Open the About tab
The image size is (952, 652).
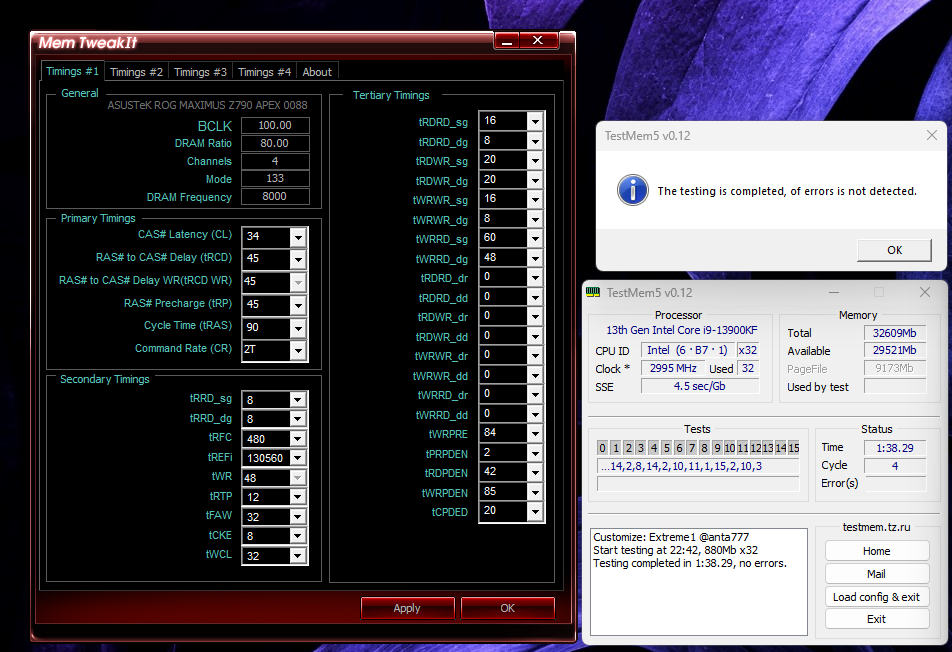point(317,72)
